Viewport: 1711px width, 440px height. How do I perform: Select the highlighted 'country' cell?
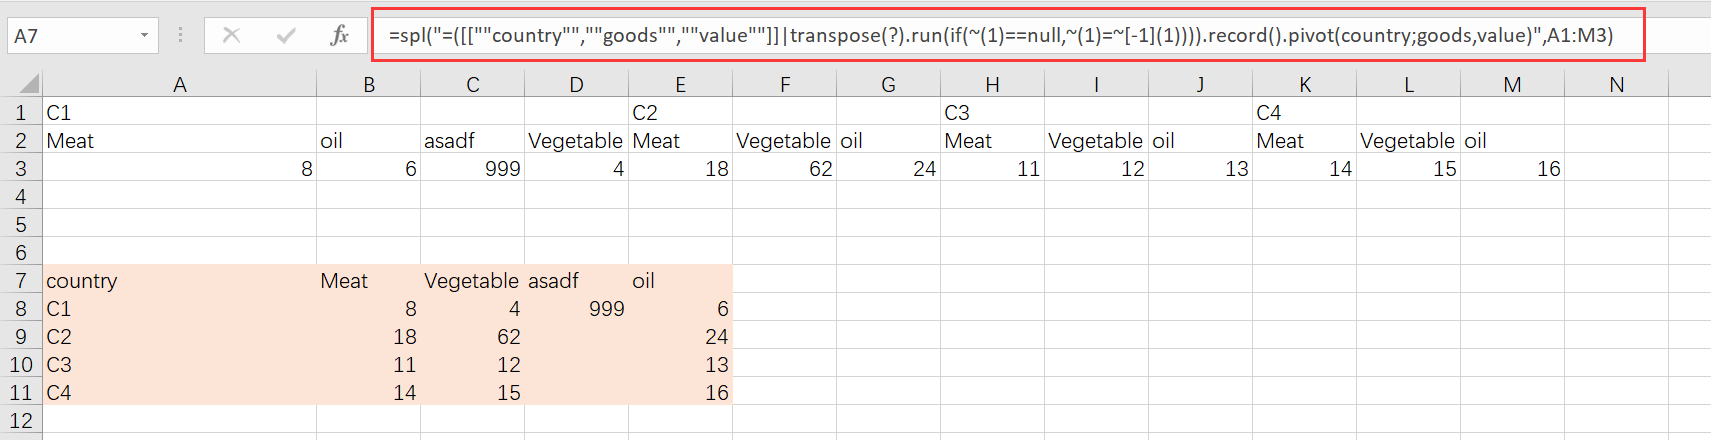(x=180, y=281)
